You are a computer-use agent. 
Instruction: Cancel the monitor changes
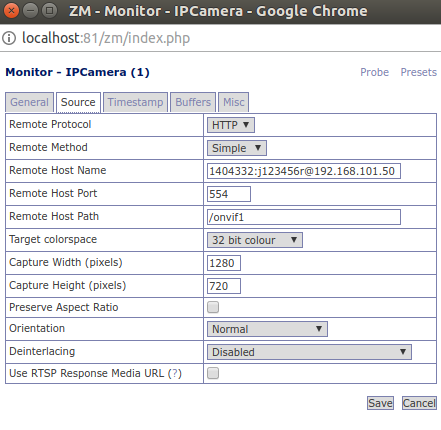click(419, 403)
